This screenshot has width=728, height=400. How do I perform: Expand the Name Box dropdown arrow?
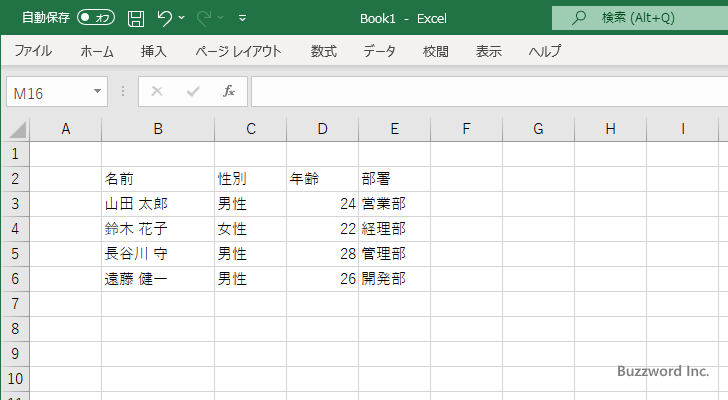click(97, 91)
